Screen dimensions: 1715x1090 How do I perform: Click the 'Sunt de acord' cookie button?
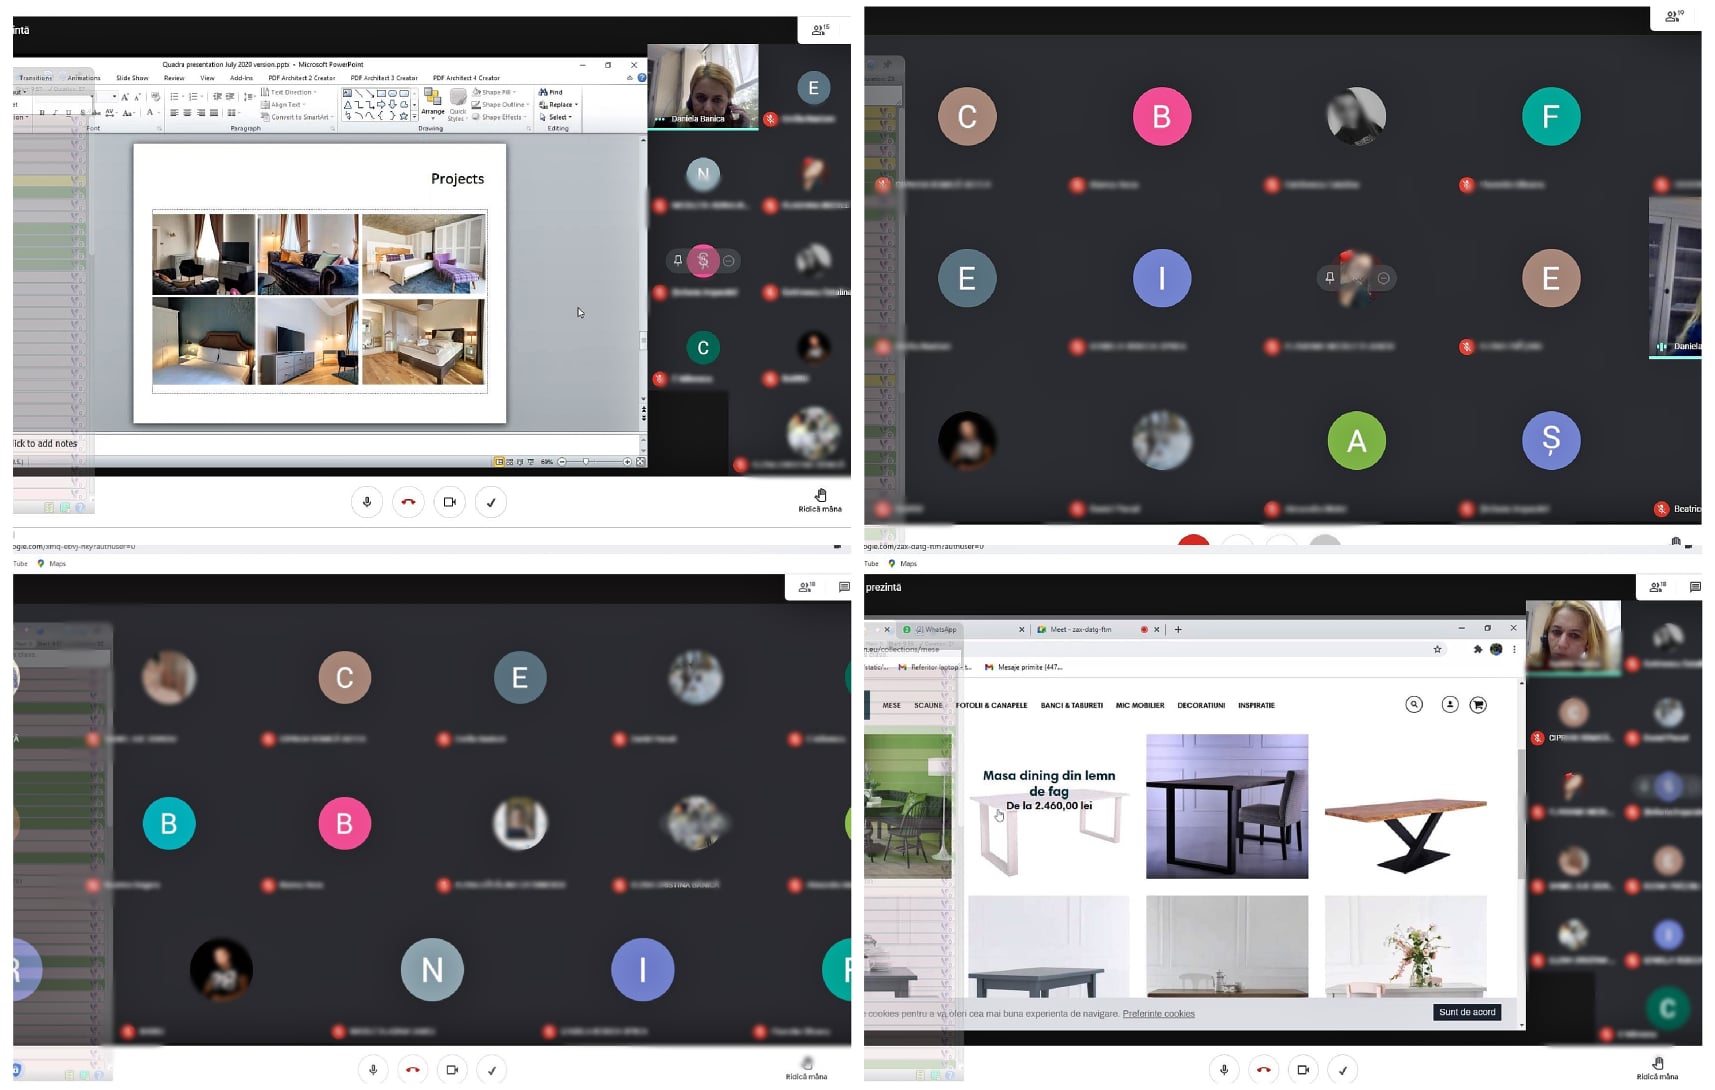[1466, 1013]
